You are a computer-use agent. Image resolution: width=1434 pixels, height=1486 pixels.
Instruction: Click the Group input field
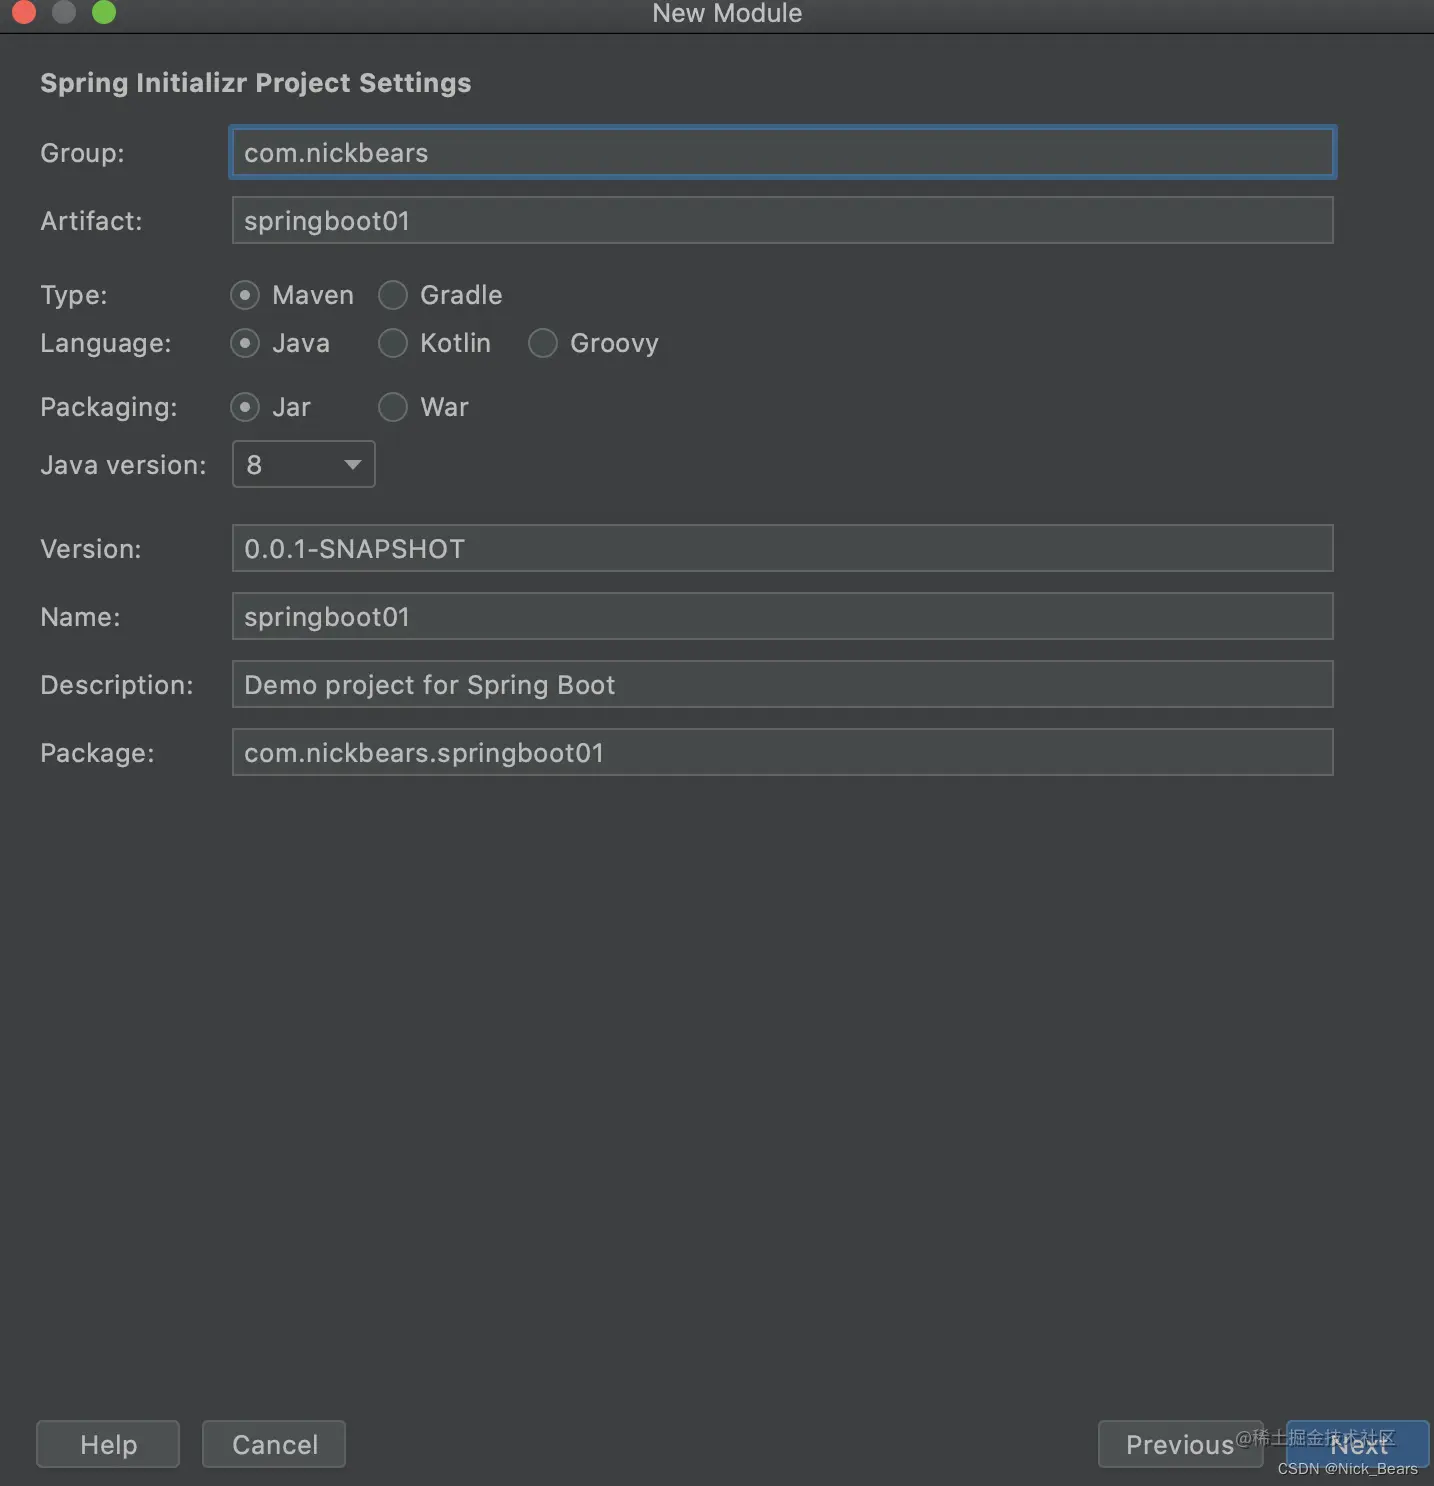pos(783,152)
